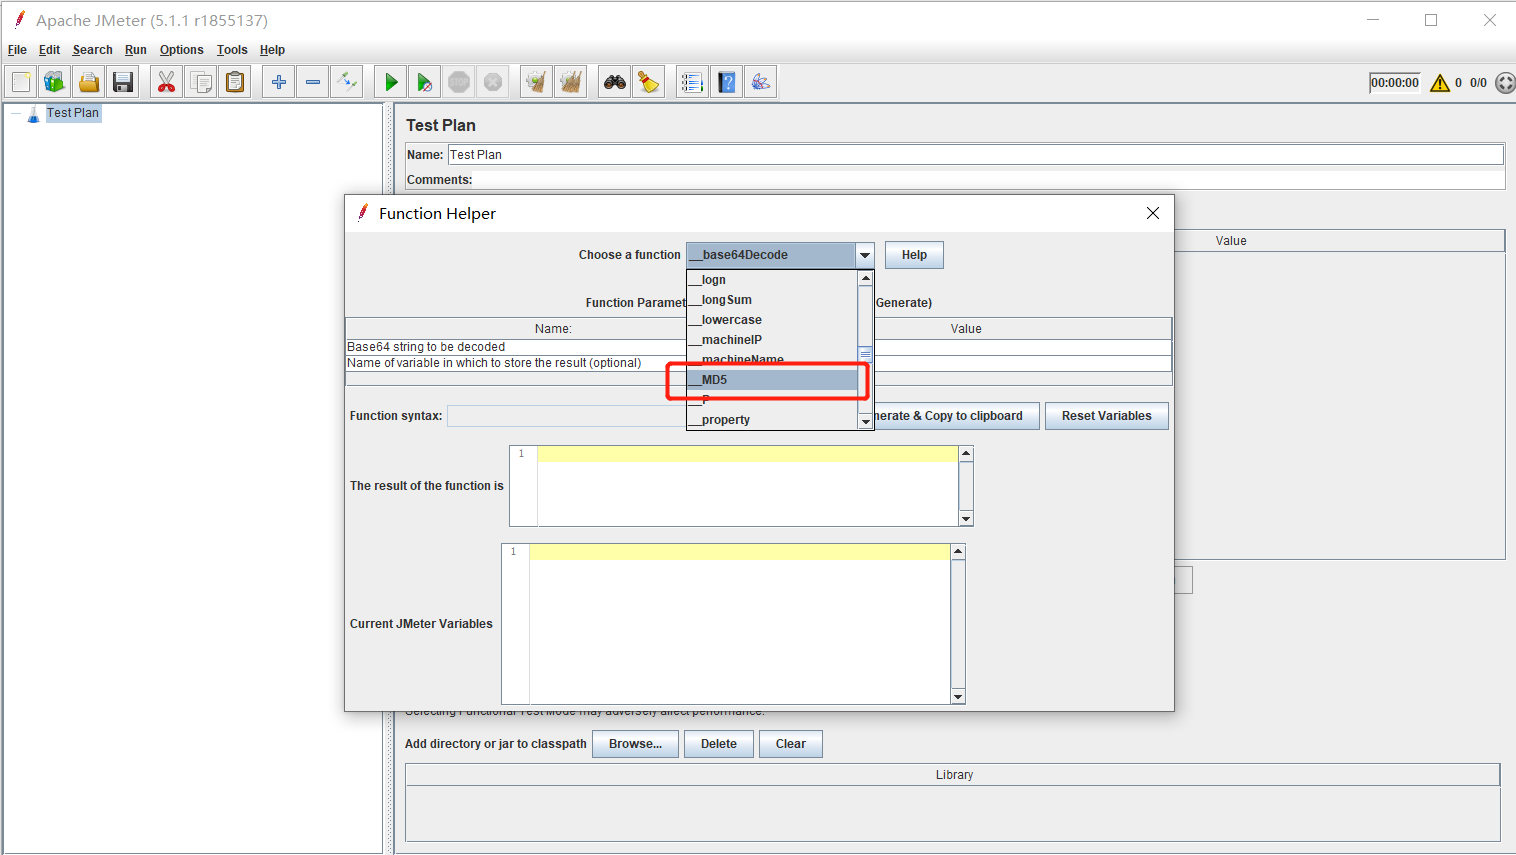Create a new test plan via toolbar icon
The height and width of the screenshot is (855, 1516).
(x=21, y=82)
